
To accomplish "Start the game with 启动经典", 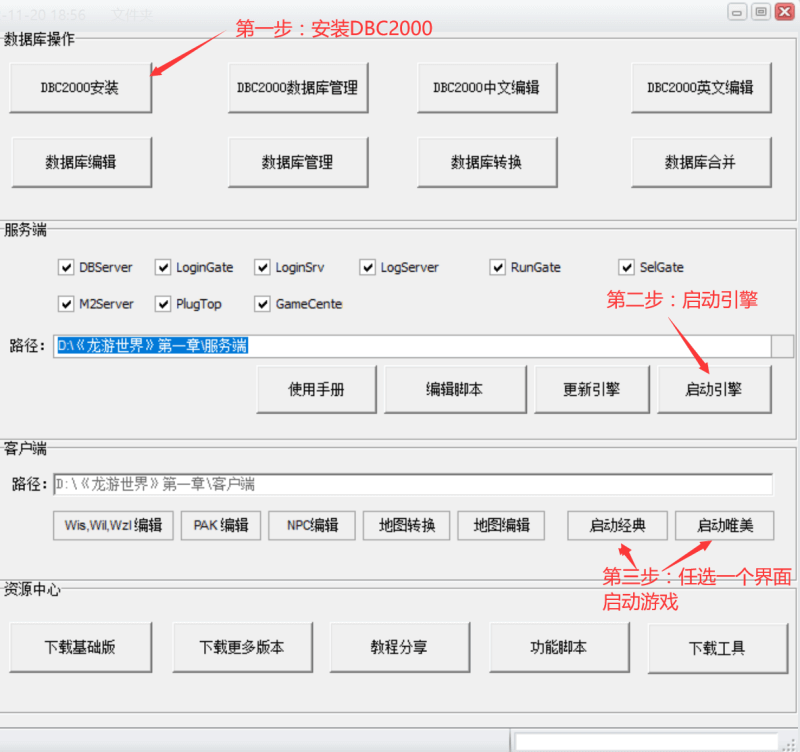I will (x=617, y=525).
